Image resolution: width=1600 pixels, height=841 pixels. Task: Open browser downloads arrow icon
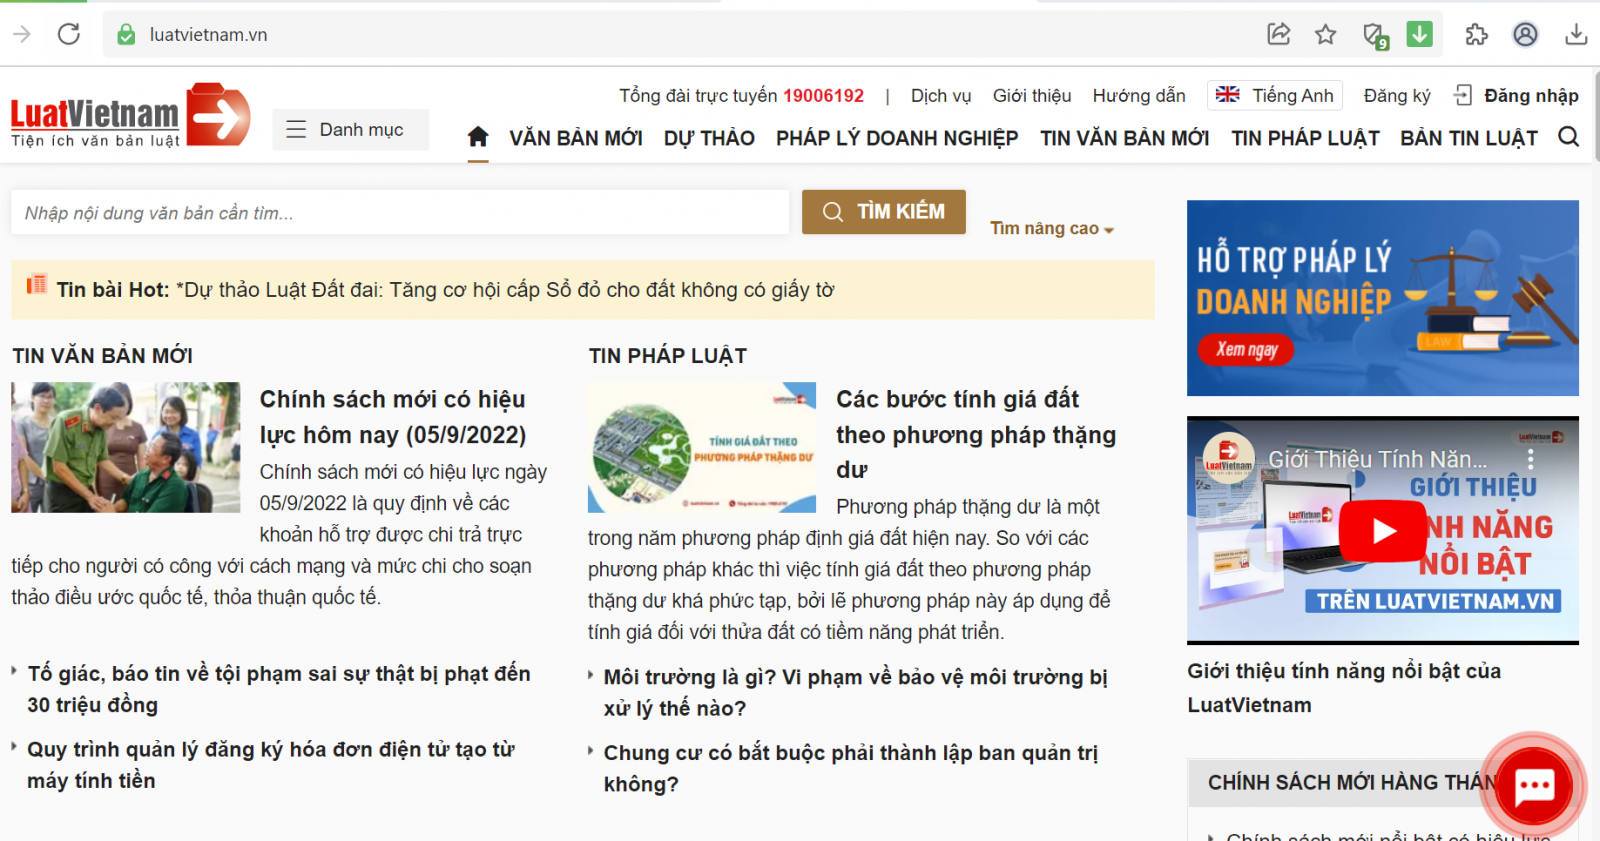click(x=1576, y=35)
